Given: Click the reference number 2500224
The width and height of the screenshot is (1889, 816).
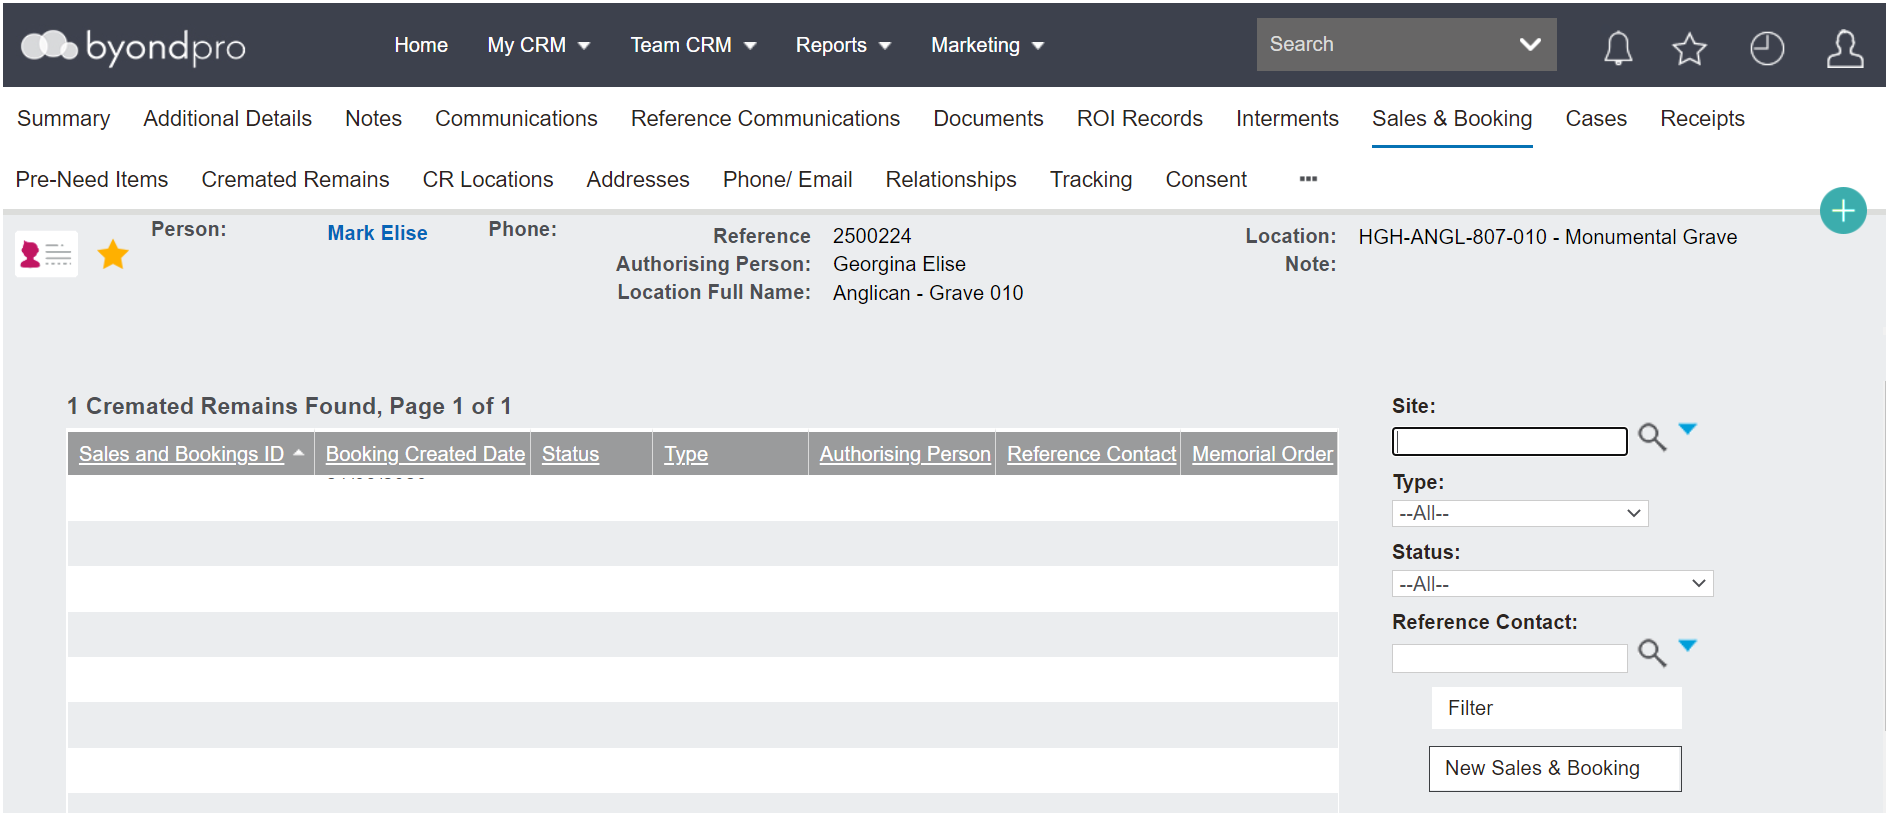Looking at the screenshot, I should point(872,236).
